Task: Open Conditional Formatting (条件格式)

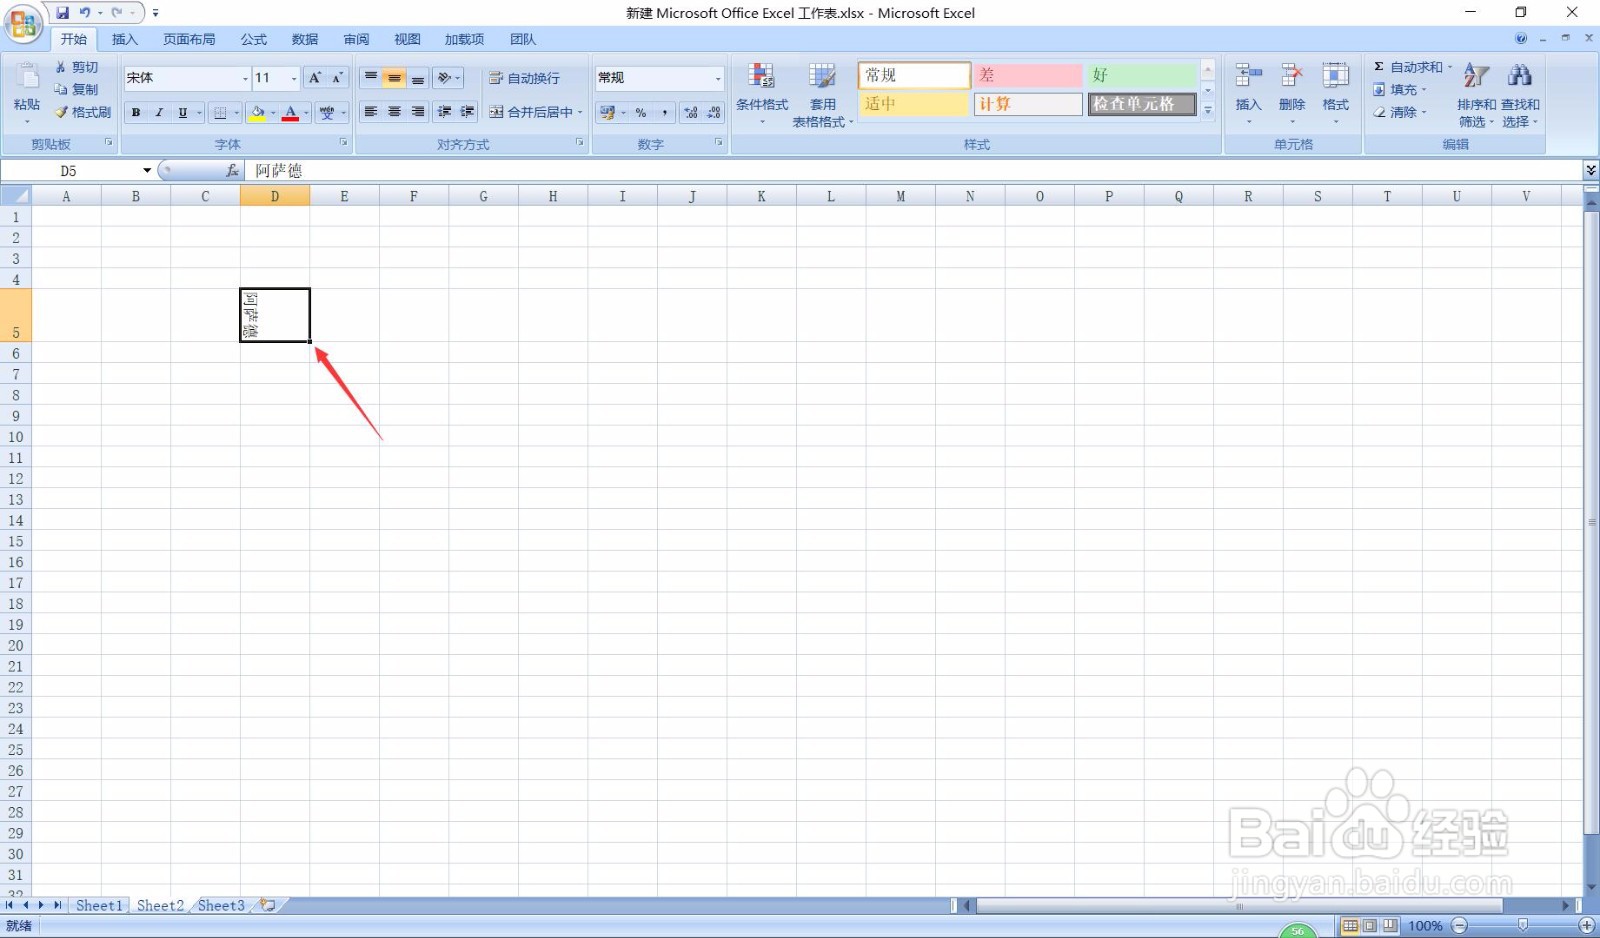Action: (x=762, y=93)
